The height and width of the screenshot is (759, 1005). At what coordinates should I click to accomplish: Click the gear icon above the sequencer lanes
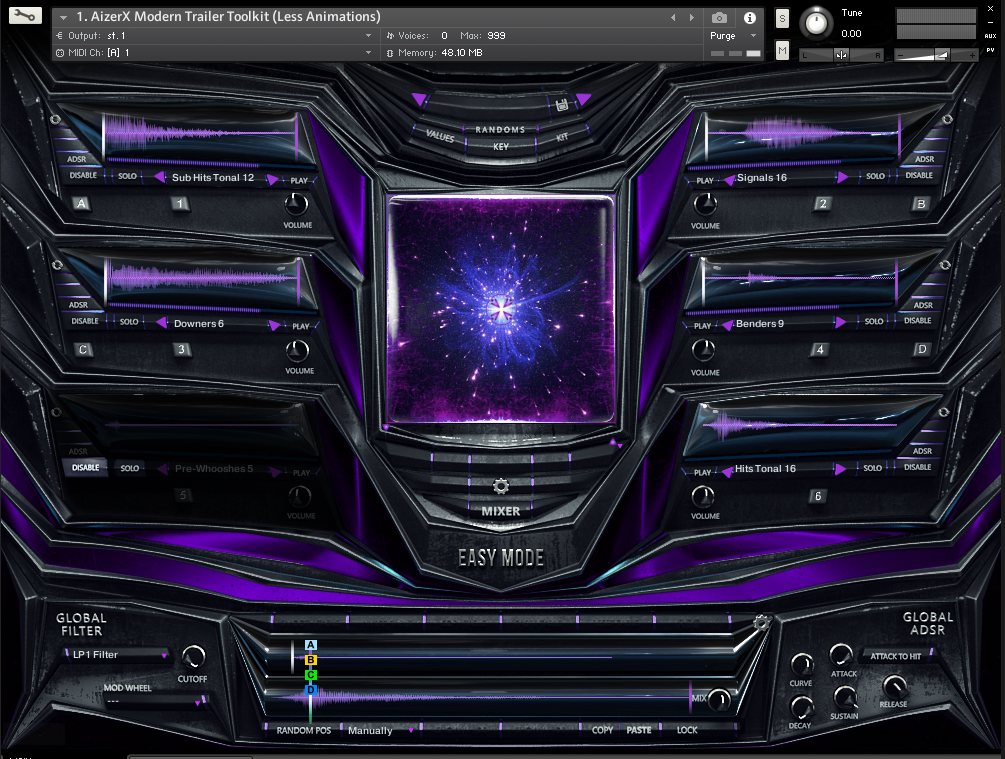coord(762,623)
